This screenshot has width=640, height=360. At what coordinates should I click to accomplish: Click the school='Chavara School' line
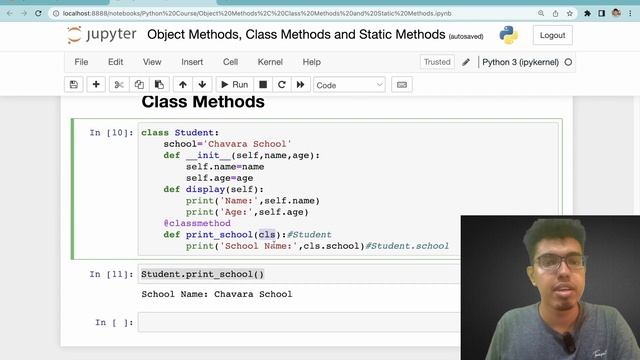[x=227, y=144]
